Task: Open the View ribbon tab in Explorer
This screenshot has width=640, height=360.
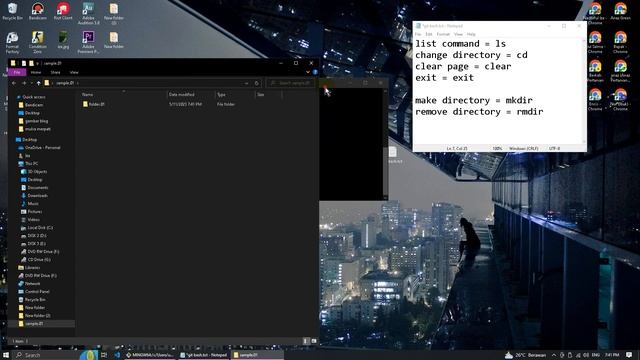Action: [74, 72]
